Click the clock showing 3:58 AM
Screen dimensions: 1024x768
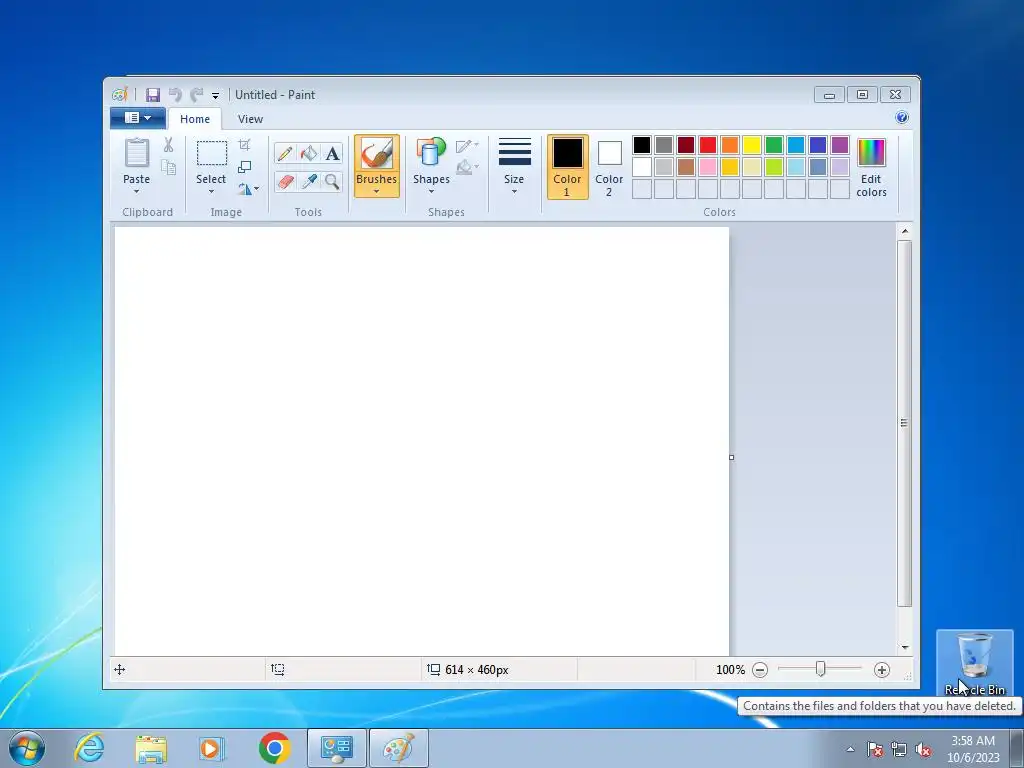[x=973, y=741]
